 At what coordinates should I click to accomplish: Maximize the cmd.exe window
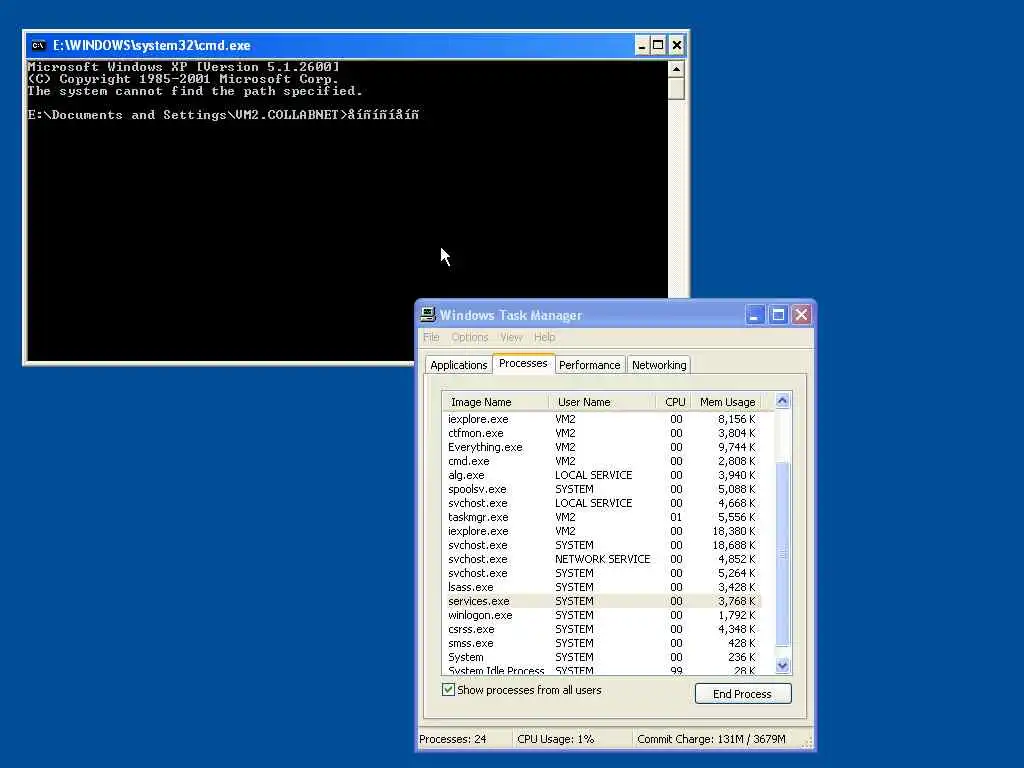tap(658, 45)
